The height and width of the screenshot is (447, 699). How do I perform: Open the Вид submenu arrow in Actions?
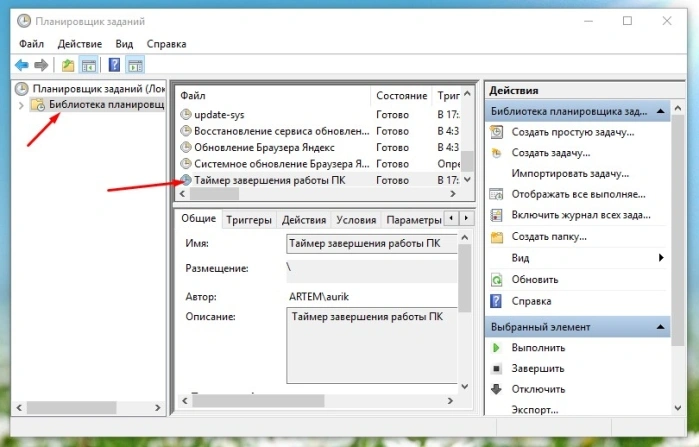point(661,258)
